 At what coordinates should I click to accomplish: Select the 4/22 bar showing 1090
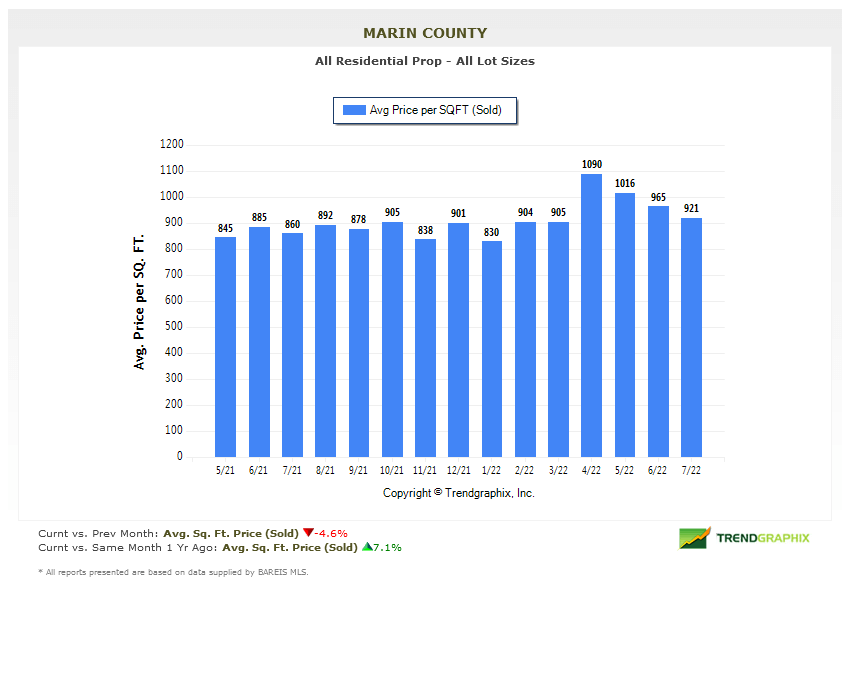point(592,315)
